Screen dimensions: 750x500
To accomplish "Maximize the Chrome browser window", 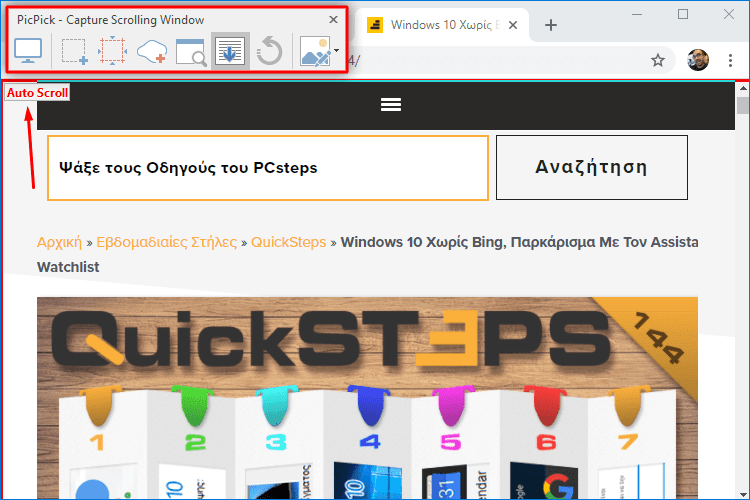I will 683,15.
